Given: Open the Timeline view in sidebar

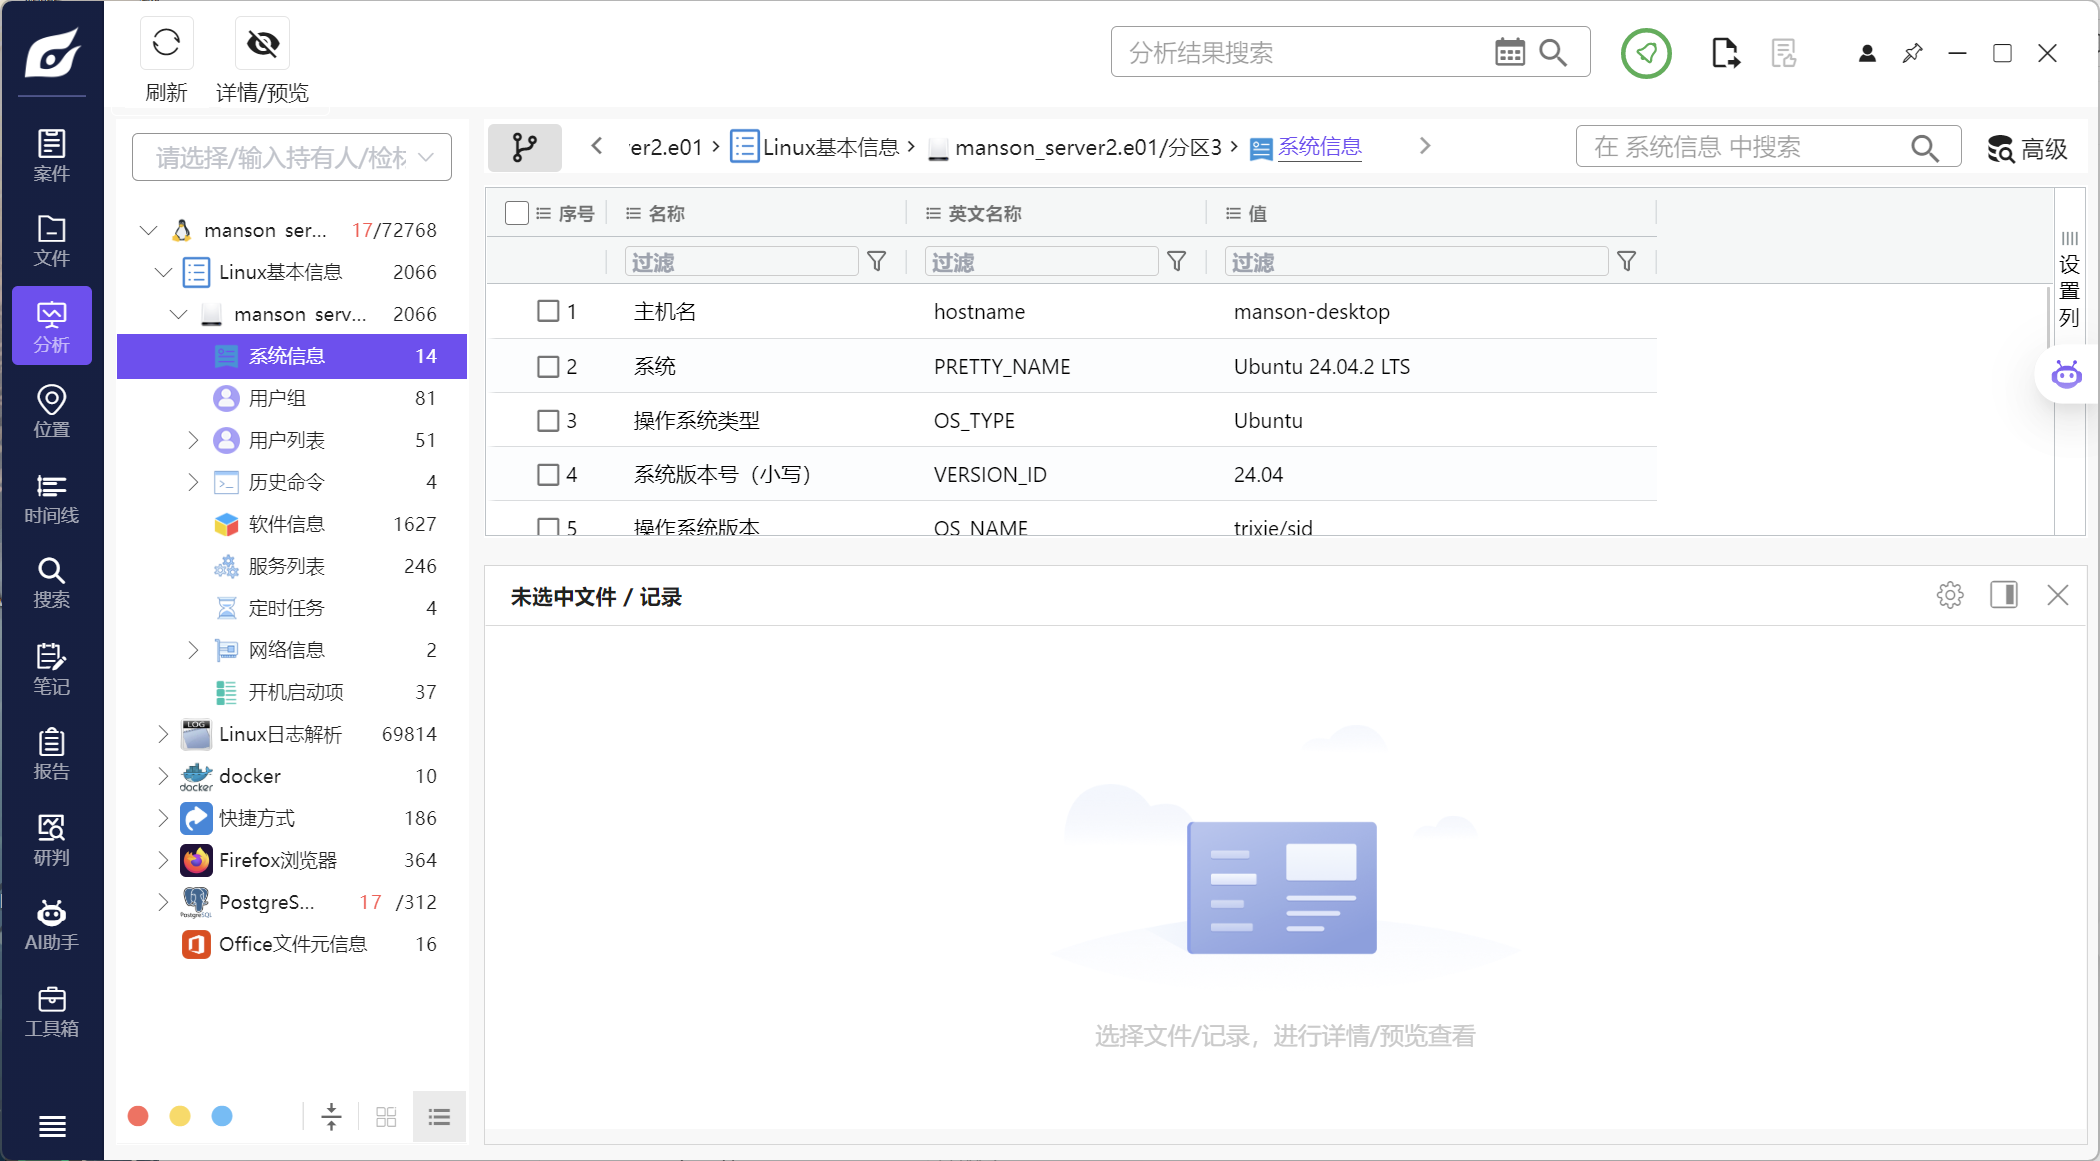Looking at the screenshot, I should coord(51,498).
